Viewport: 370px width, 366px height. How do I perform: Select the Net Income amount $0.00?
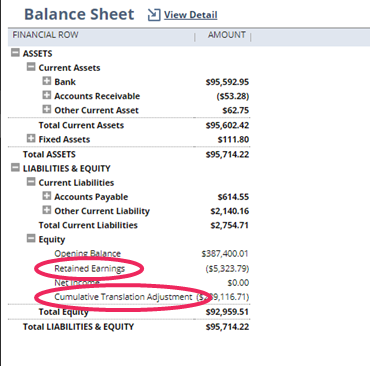tap(238, 283)
